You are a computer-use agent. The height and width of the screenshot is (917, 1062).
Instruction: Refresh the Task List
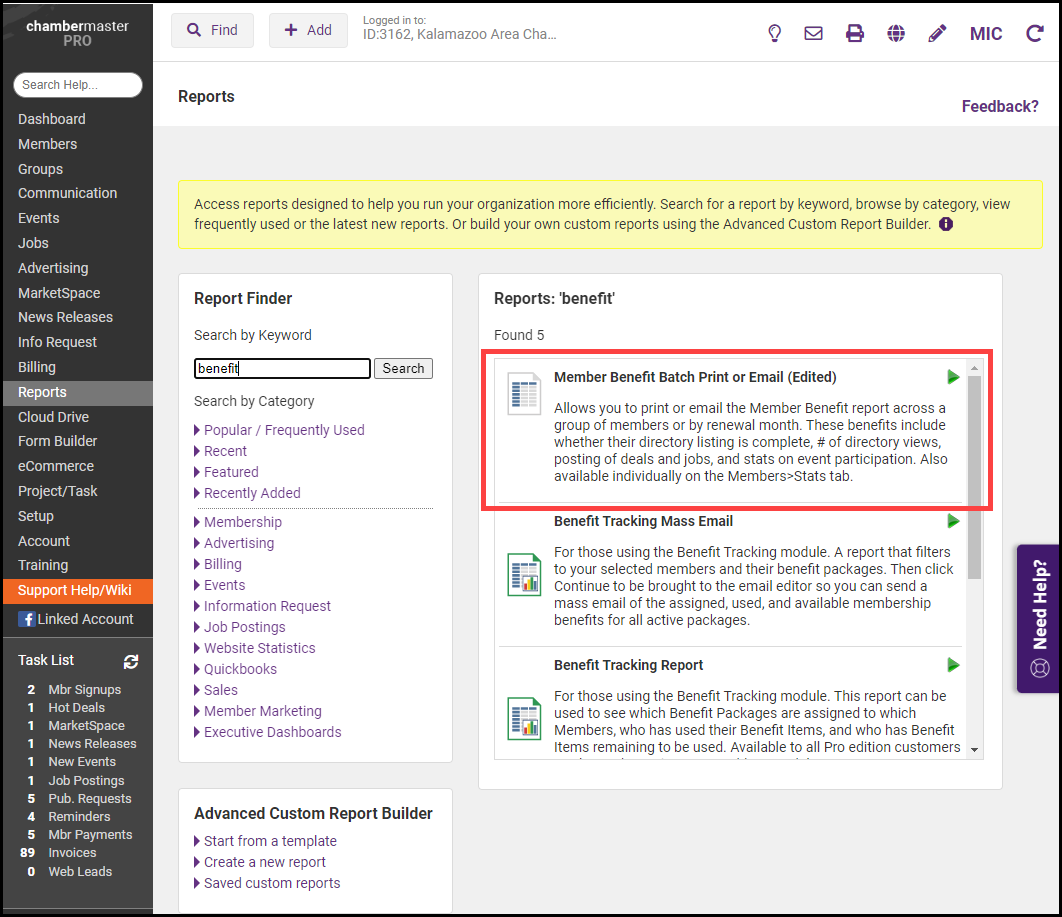point(131,661)
